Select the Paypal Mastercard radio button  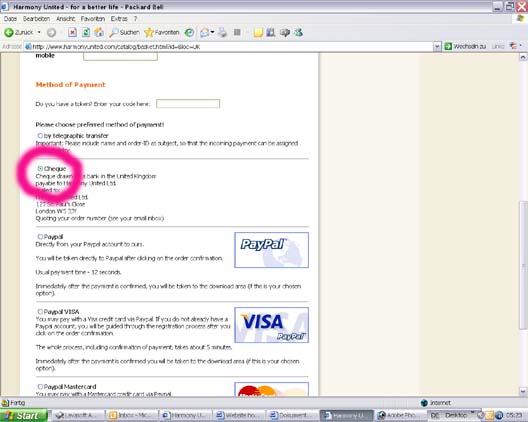pos(40,387)
